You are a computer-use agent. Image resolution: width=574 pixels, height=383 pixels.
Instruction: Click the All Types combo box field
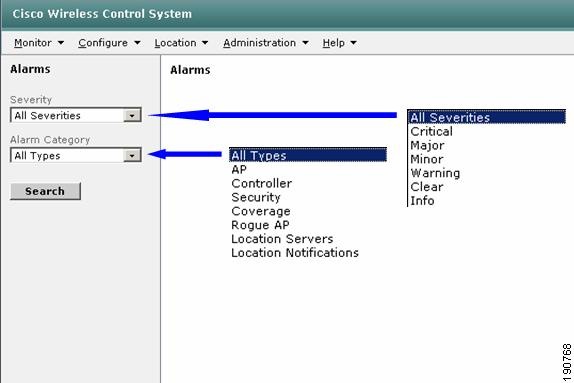click(75, 155)
